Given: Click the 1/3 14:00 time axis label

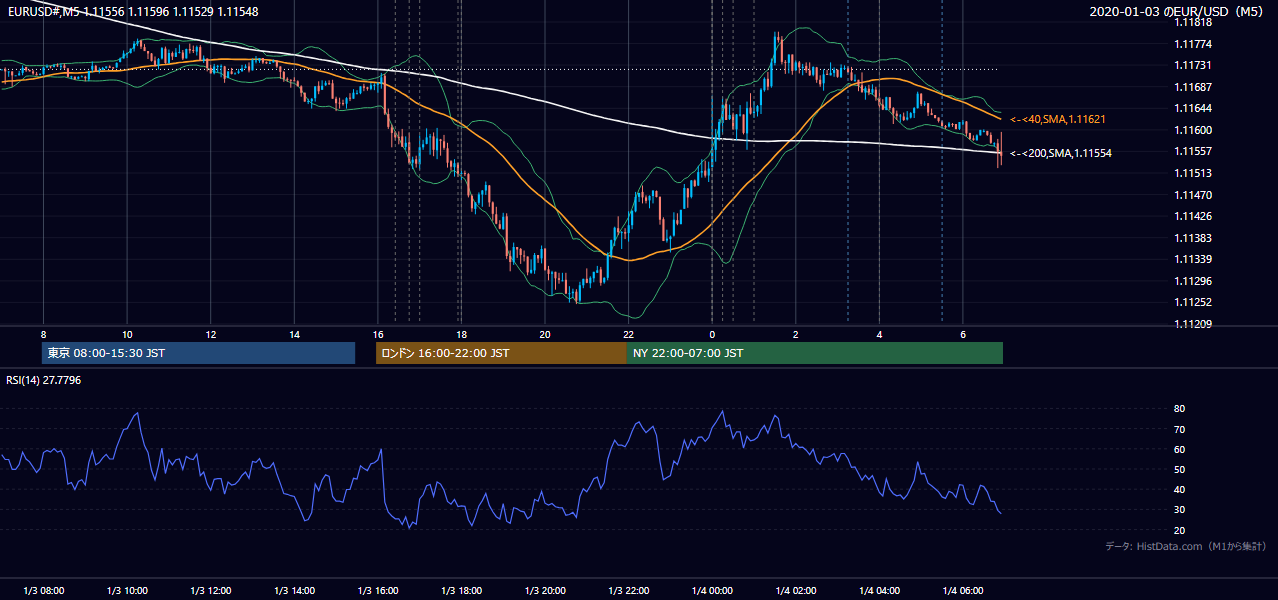Looking at the screenshot, I should click(294, 590).
